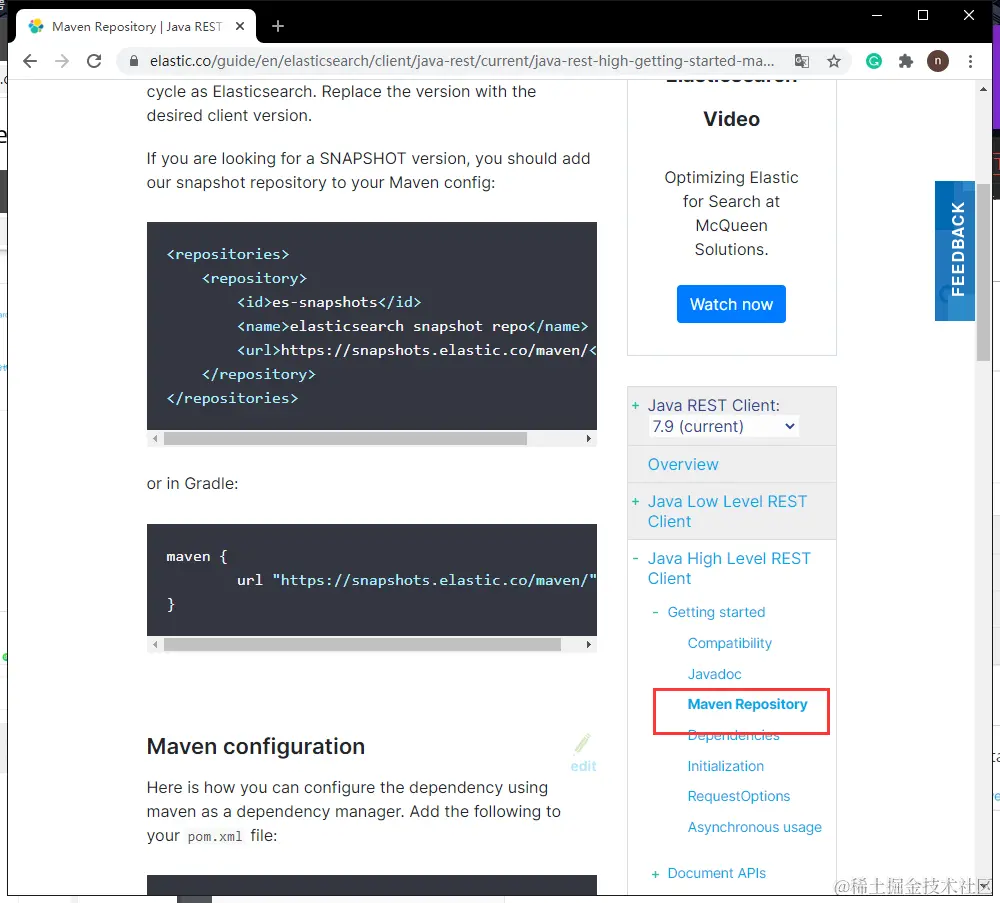Go forward using the forward arrow

(x=62, y=61)
